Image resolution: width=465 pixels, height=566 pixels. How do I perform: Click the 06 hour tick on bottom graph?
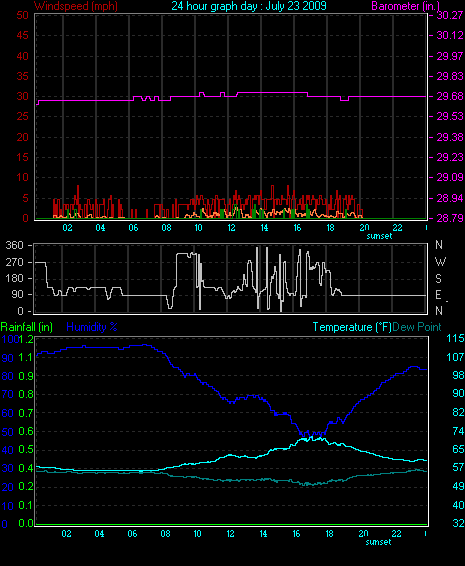(132, 534)
